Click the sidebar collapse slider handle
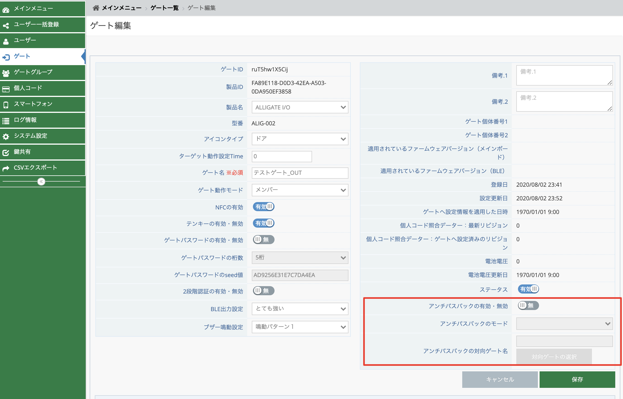This screenshot has width=623, height=399. pyautogui.click(x=41, y=182)
